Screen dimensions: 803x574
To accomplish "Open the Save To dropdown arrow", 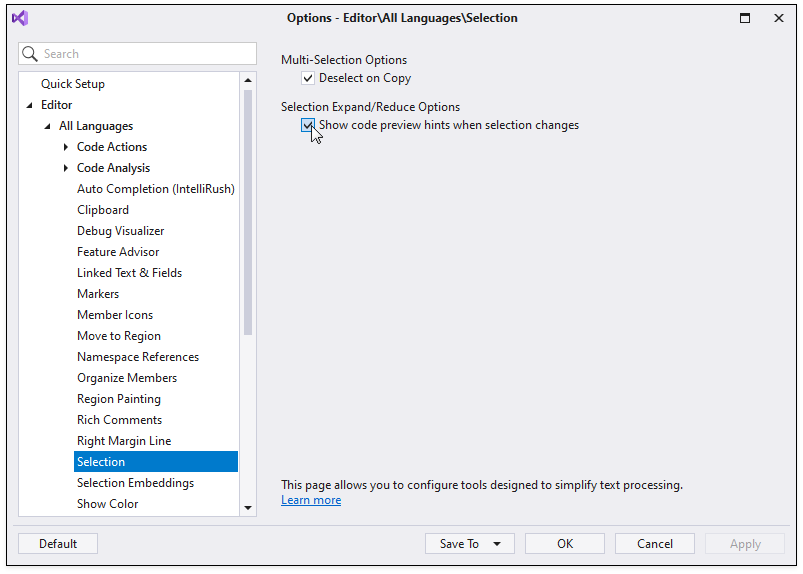I will pyautogui.click(x=497, y=544).
